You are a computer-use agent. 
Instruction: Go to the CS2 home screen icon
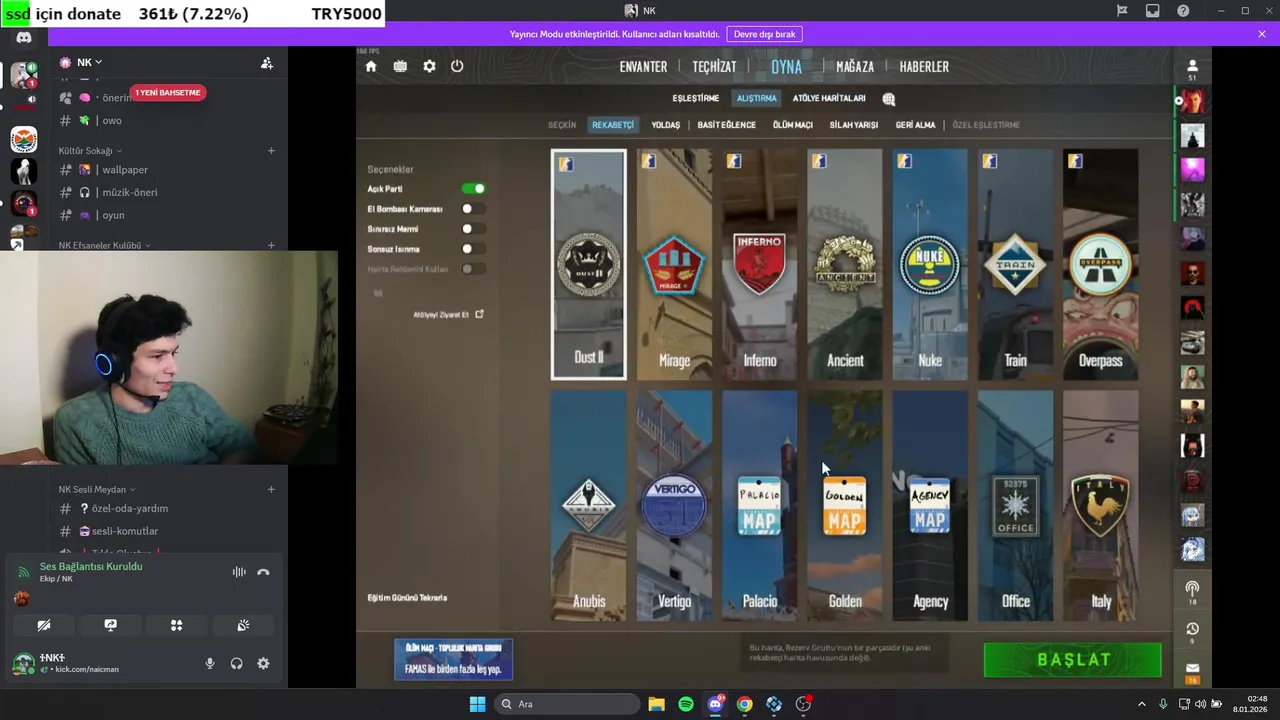371,66
